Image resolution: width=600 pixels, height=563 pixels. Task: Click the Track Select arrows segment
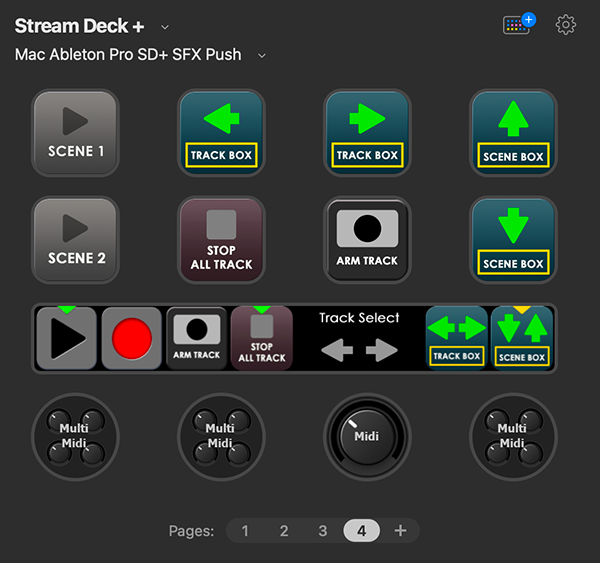point(359,338)
